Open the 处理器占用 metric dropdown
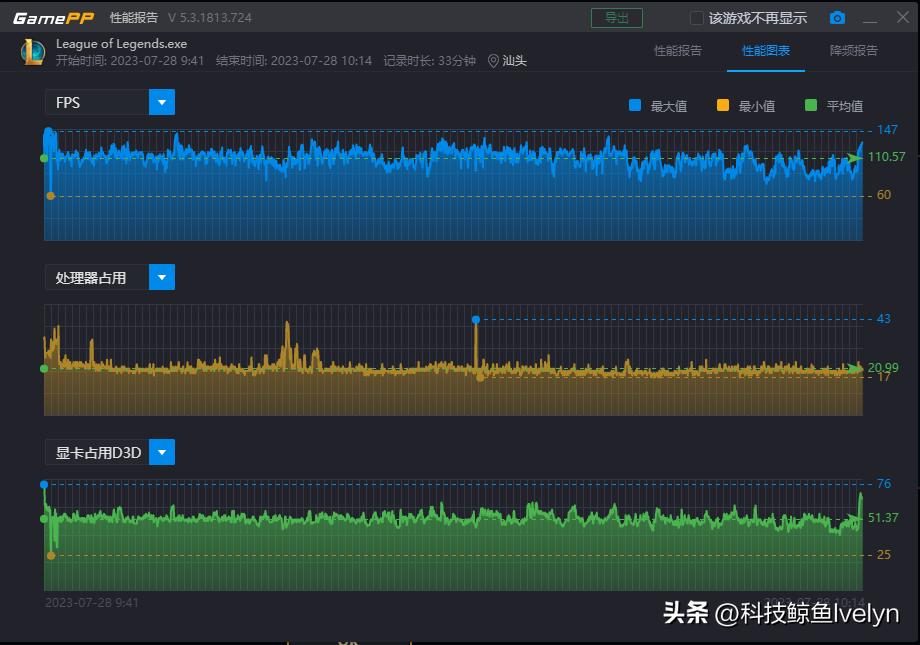The width and height of the screenshot is (920, 645). [x=162, y=277]
